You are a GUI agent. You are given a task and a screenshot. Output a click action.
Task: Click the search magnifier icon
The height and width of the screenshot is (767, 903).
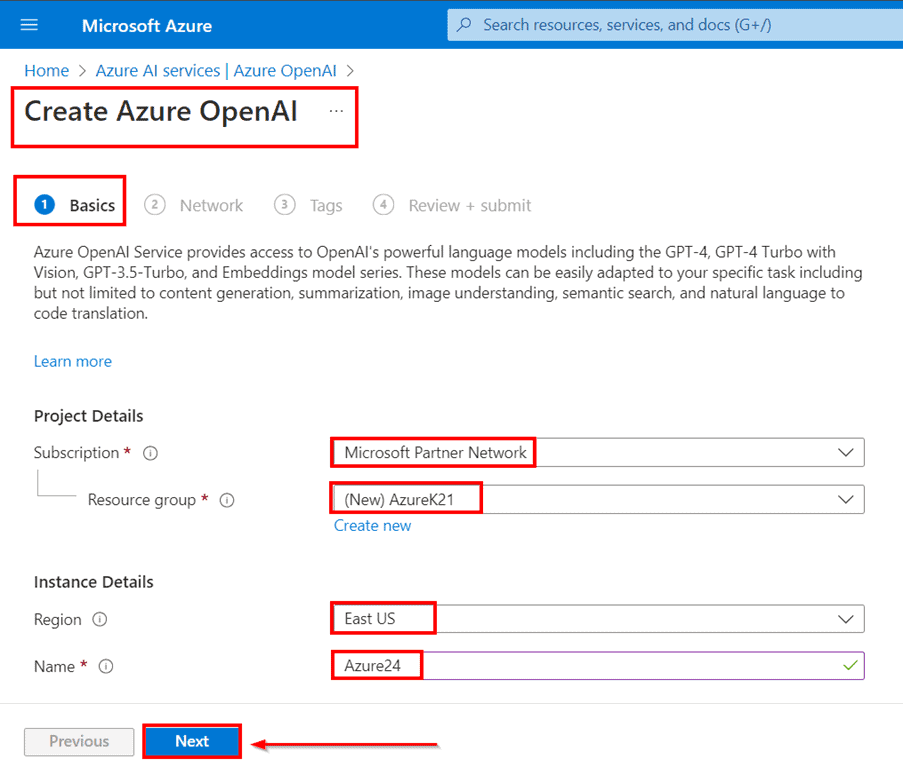tap(464, 25)
